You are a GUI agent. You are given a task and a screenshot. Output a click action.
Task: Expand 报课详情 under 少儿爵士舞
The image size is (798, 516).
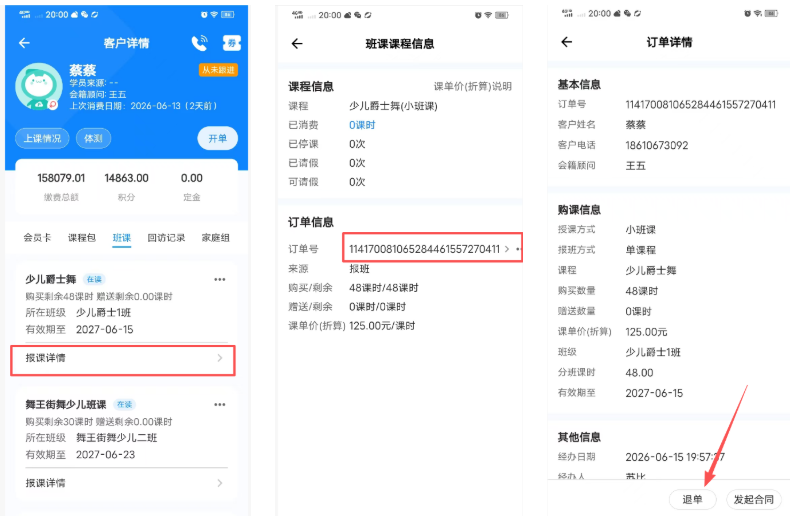point(123,360)
